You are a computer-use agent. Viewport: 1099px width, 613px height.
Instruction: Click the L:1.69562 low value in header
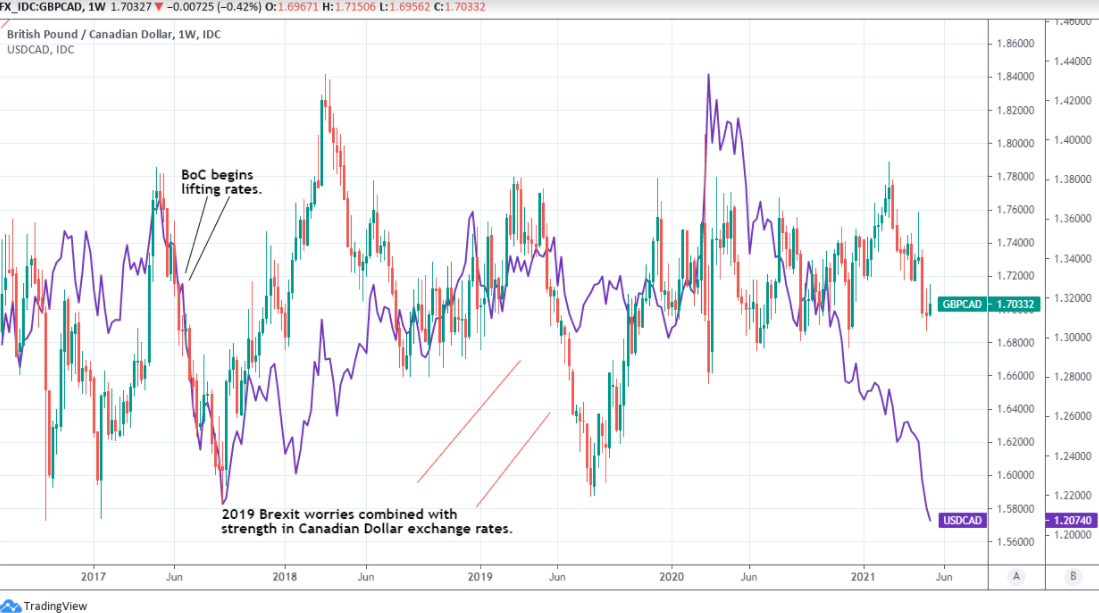(407, 6)
